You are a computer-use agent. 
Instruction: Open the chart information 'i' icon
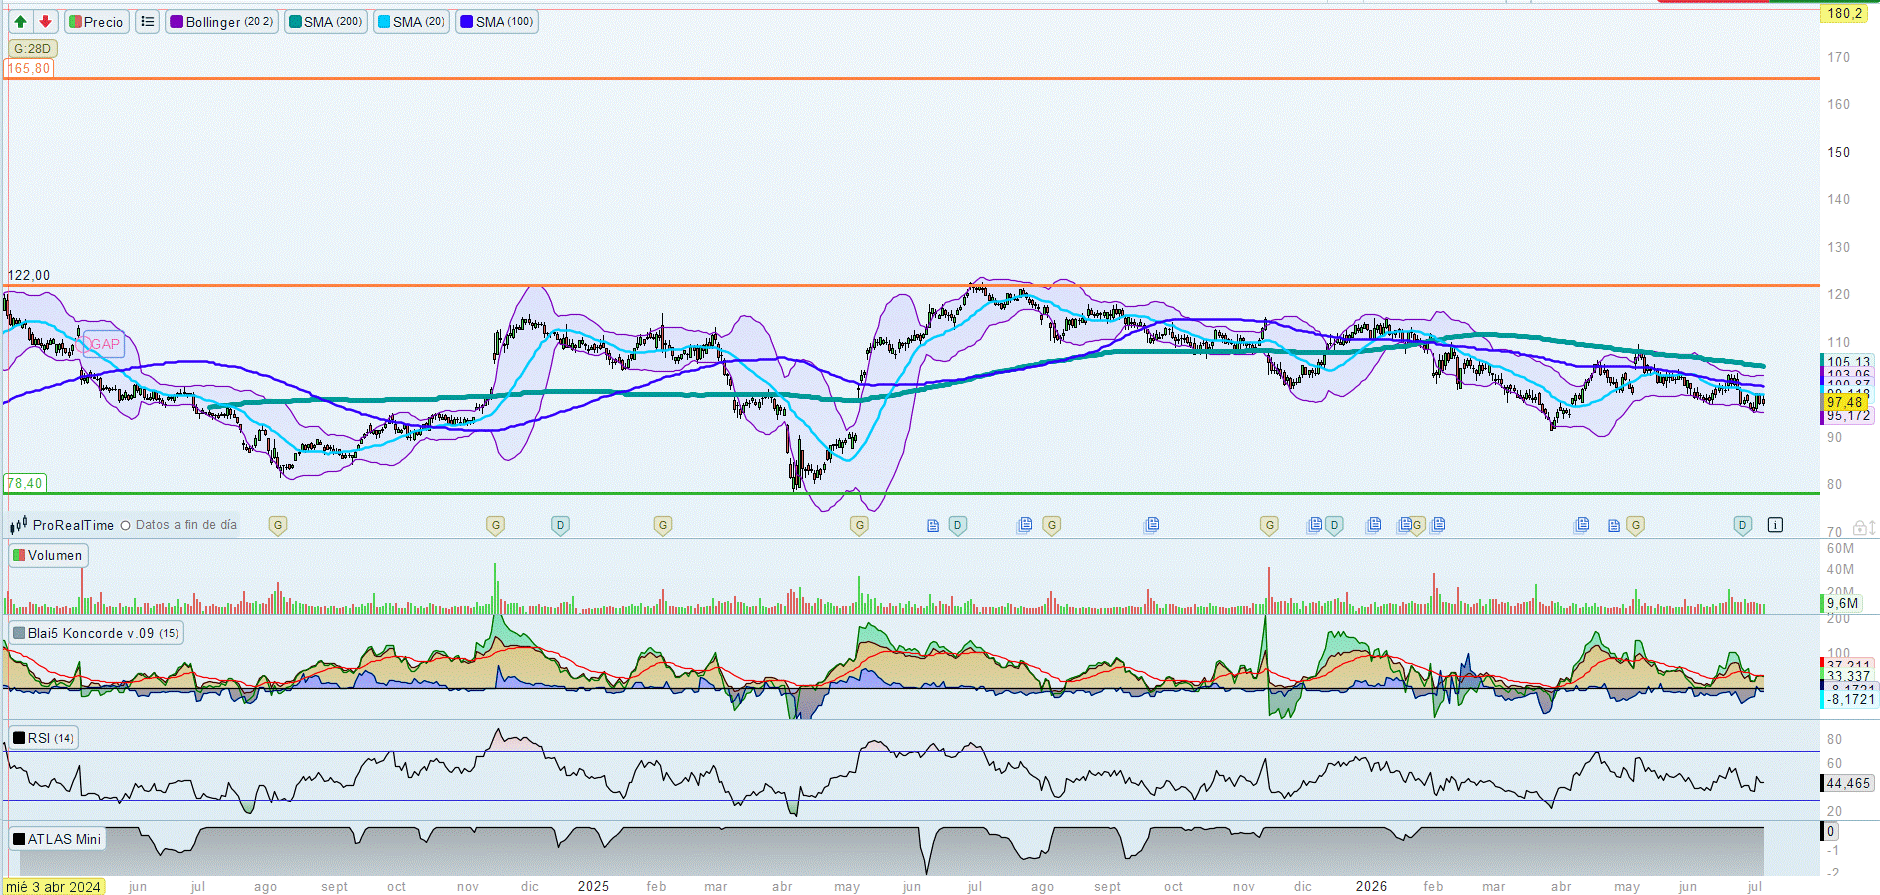pos(1775,525)
